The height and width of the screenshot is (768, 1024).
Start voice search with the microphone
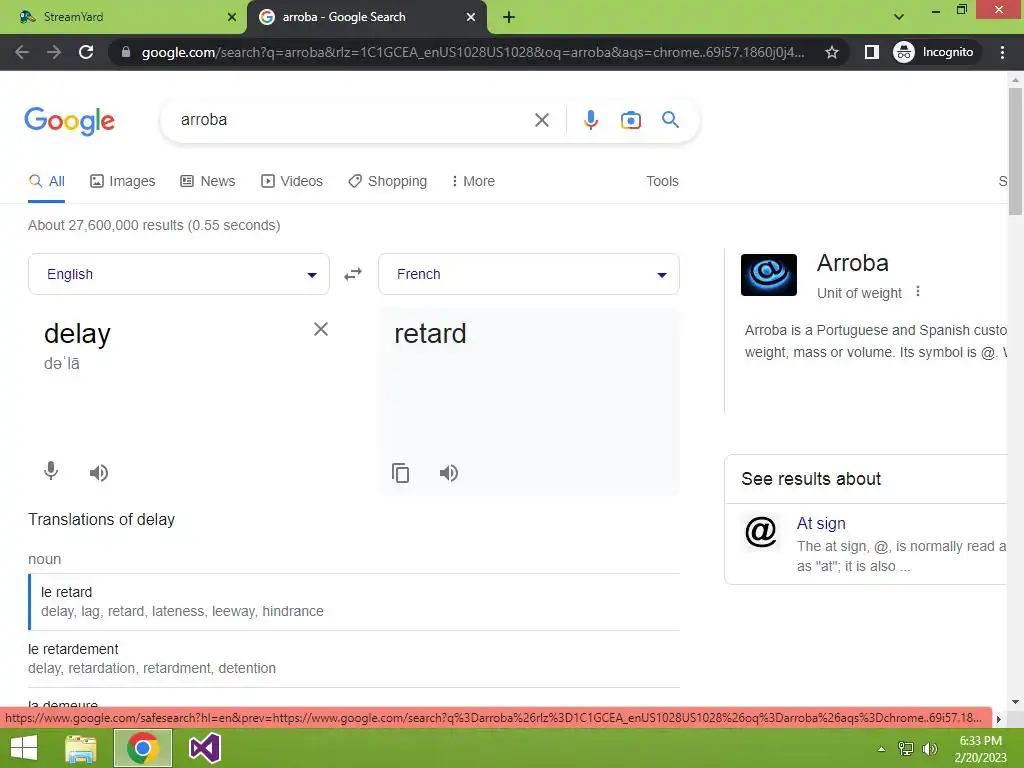click(x=590, y=120)
